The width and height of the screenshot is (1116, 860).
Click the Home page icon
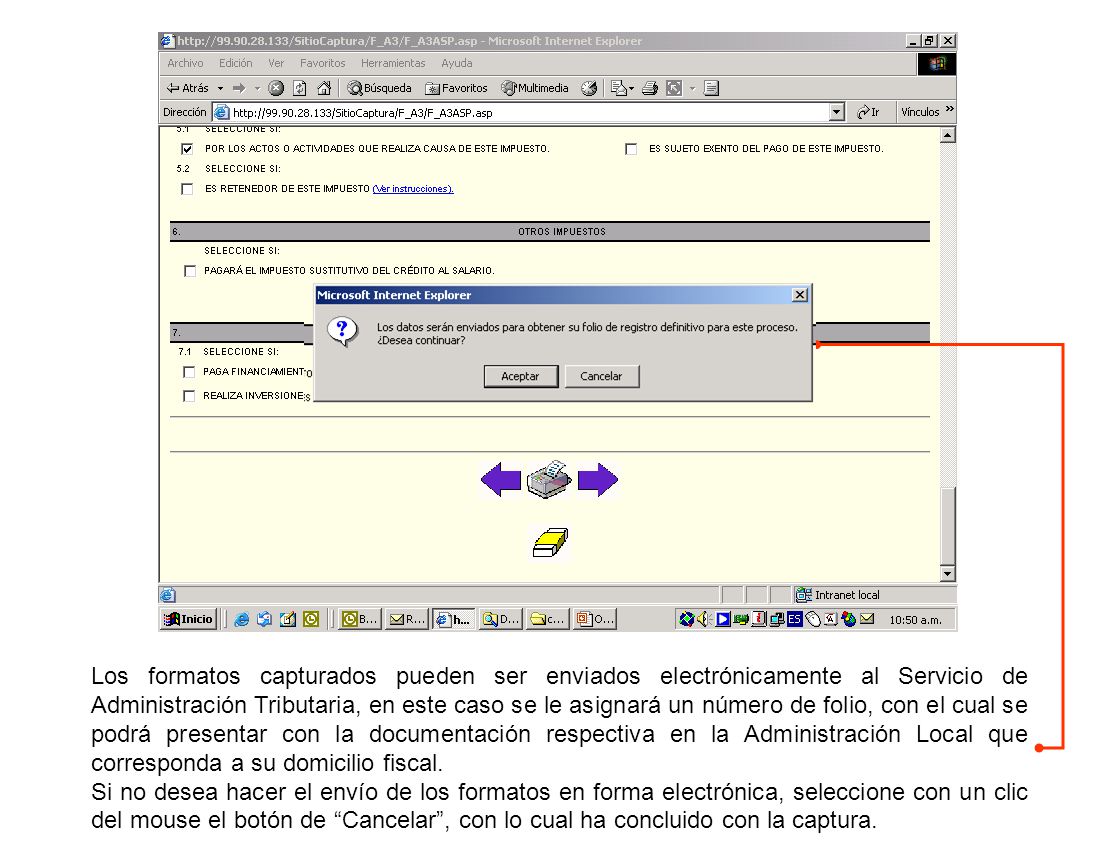pos(325,88)
